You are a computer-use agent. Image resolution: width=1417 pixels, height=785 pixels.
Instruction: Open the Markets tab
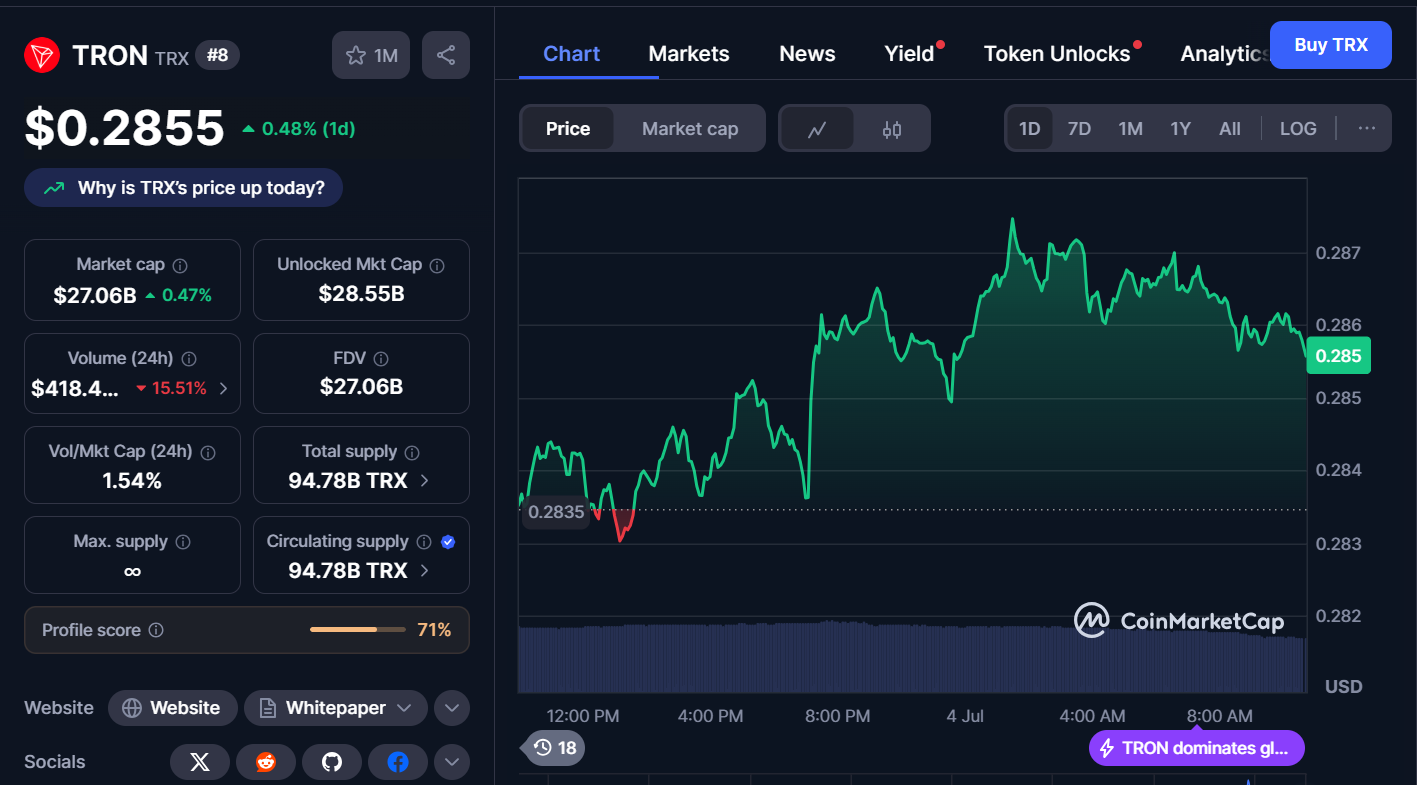coord(689,54)
